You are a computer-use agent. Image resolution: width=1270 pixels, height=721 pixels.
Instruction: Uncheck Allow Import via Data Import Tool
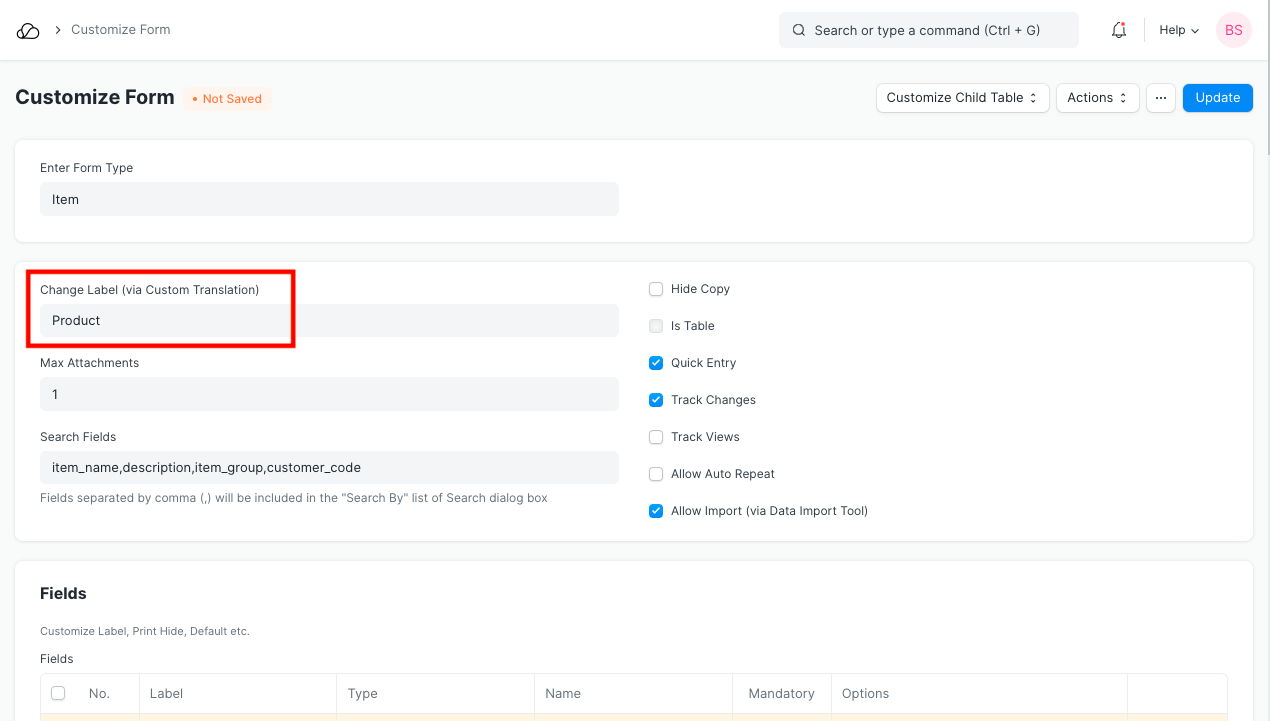tap(656, 511)
